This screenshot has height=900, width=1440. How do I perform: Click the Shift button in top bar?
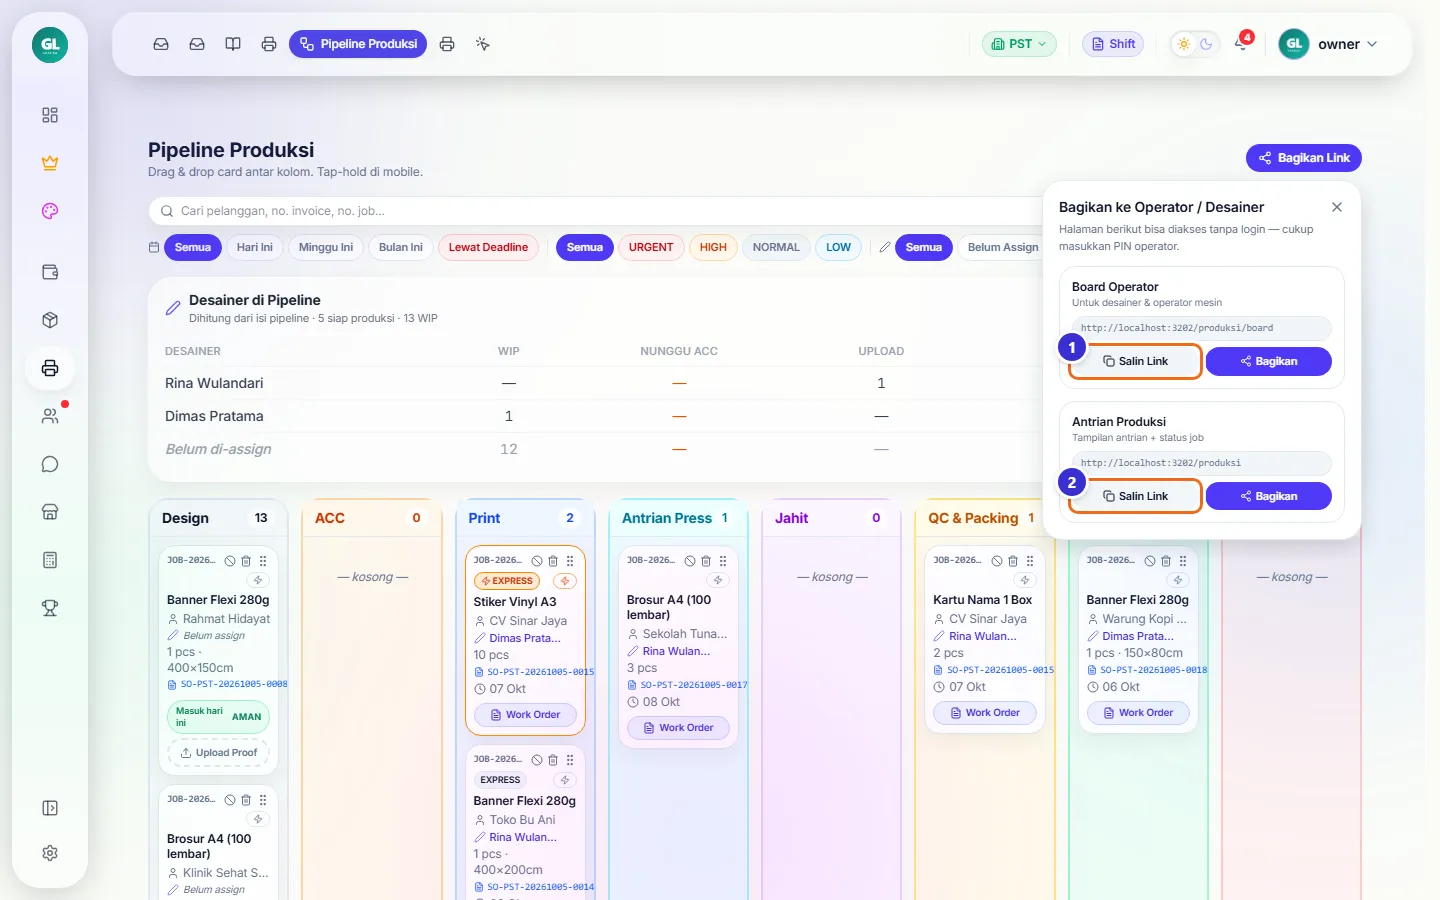[x=1113, y=44]
